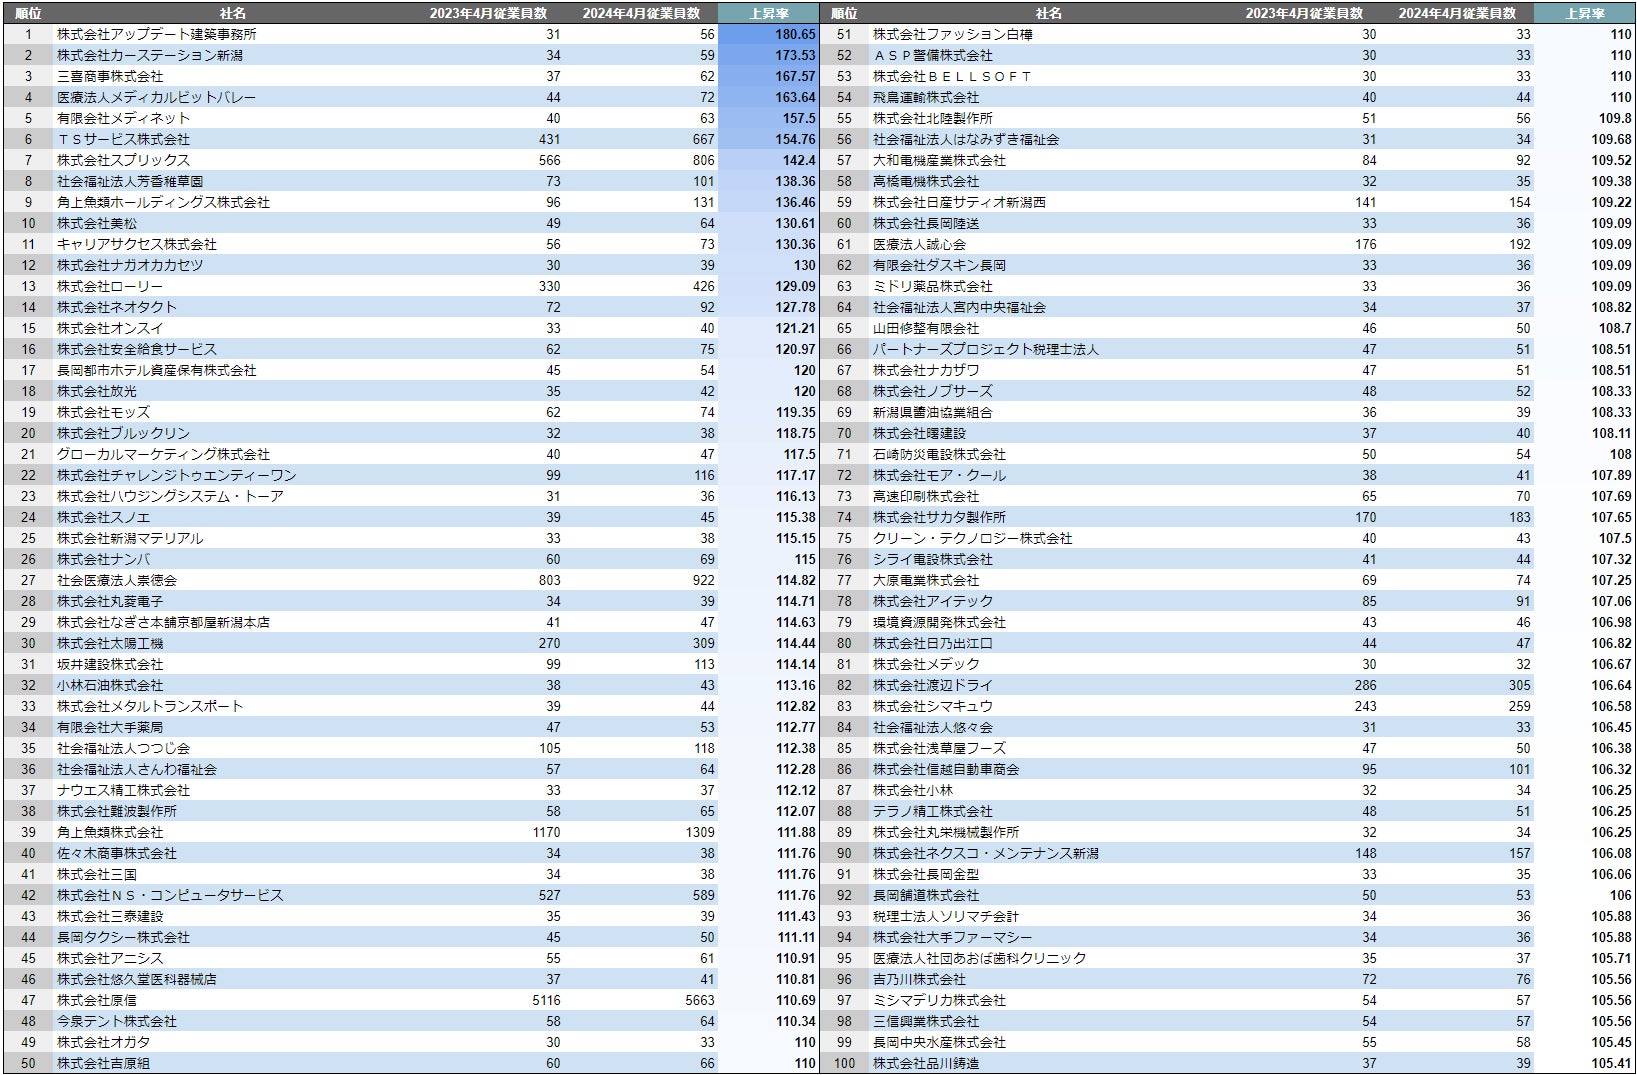Click the company name 株式会社カーステーション新潟
The width and height of the screenshot is (1637, 1075).
[149, 55]
